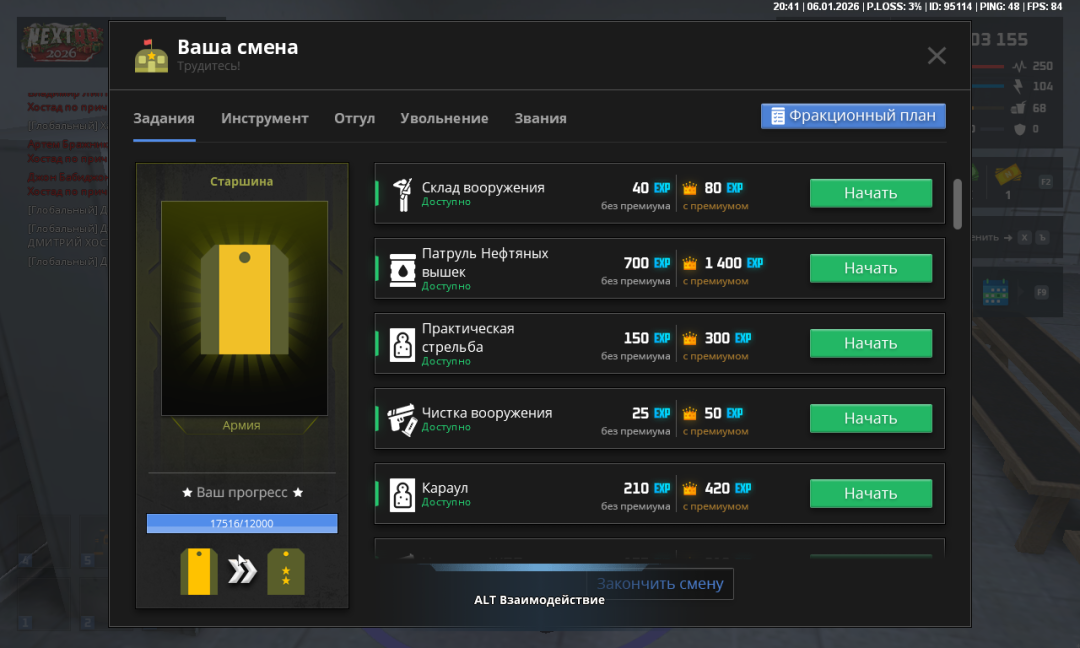Open the Задания tab
The height and width of the screenshot is (648, 1080).
point(164,118)
